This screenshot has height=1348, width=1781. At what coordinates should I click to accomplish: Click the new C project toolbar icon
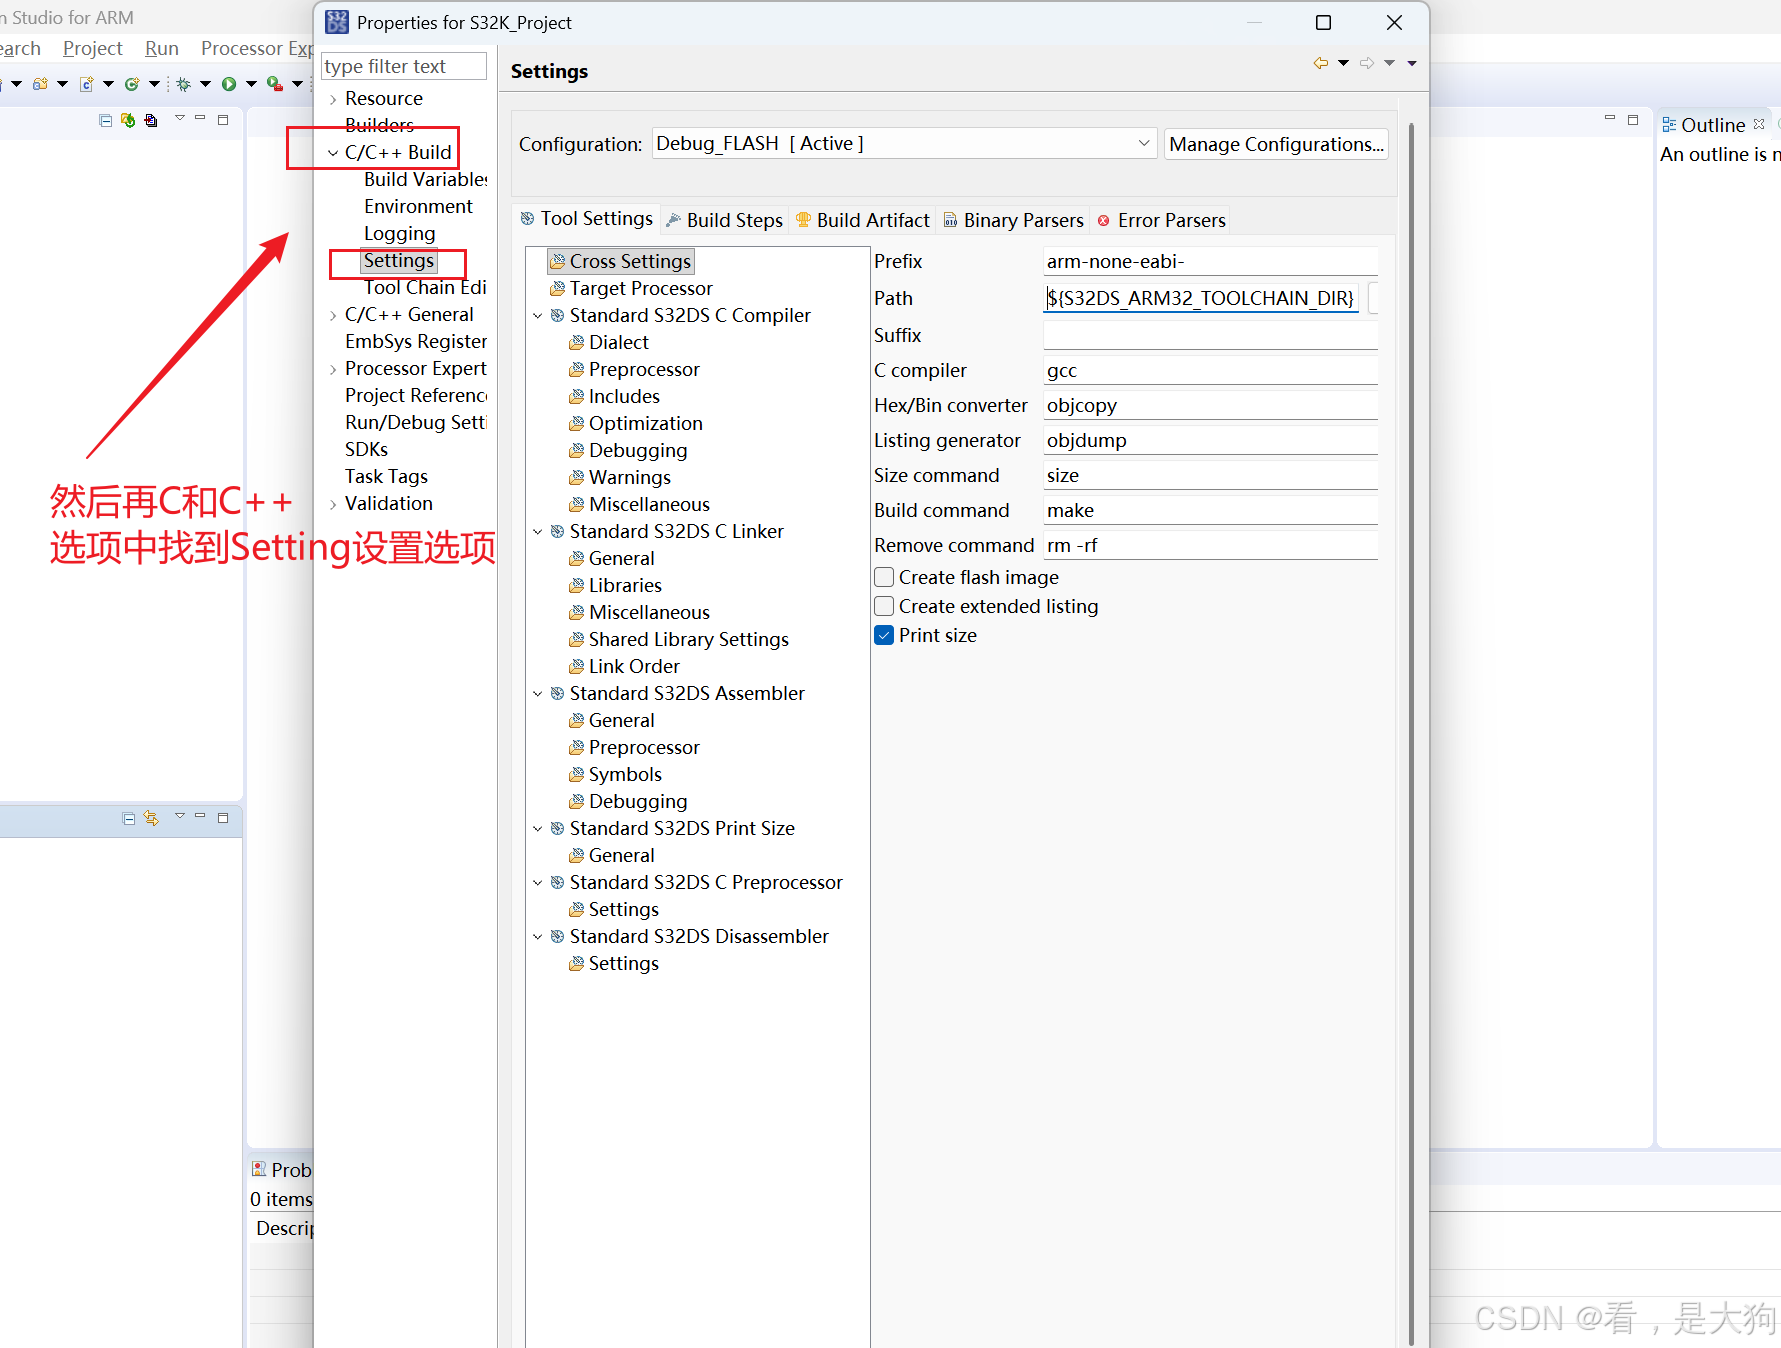(40, 84)
